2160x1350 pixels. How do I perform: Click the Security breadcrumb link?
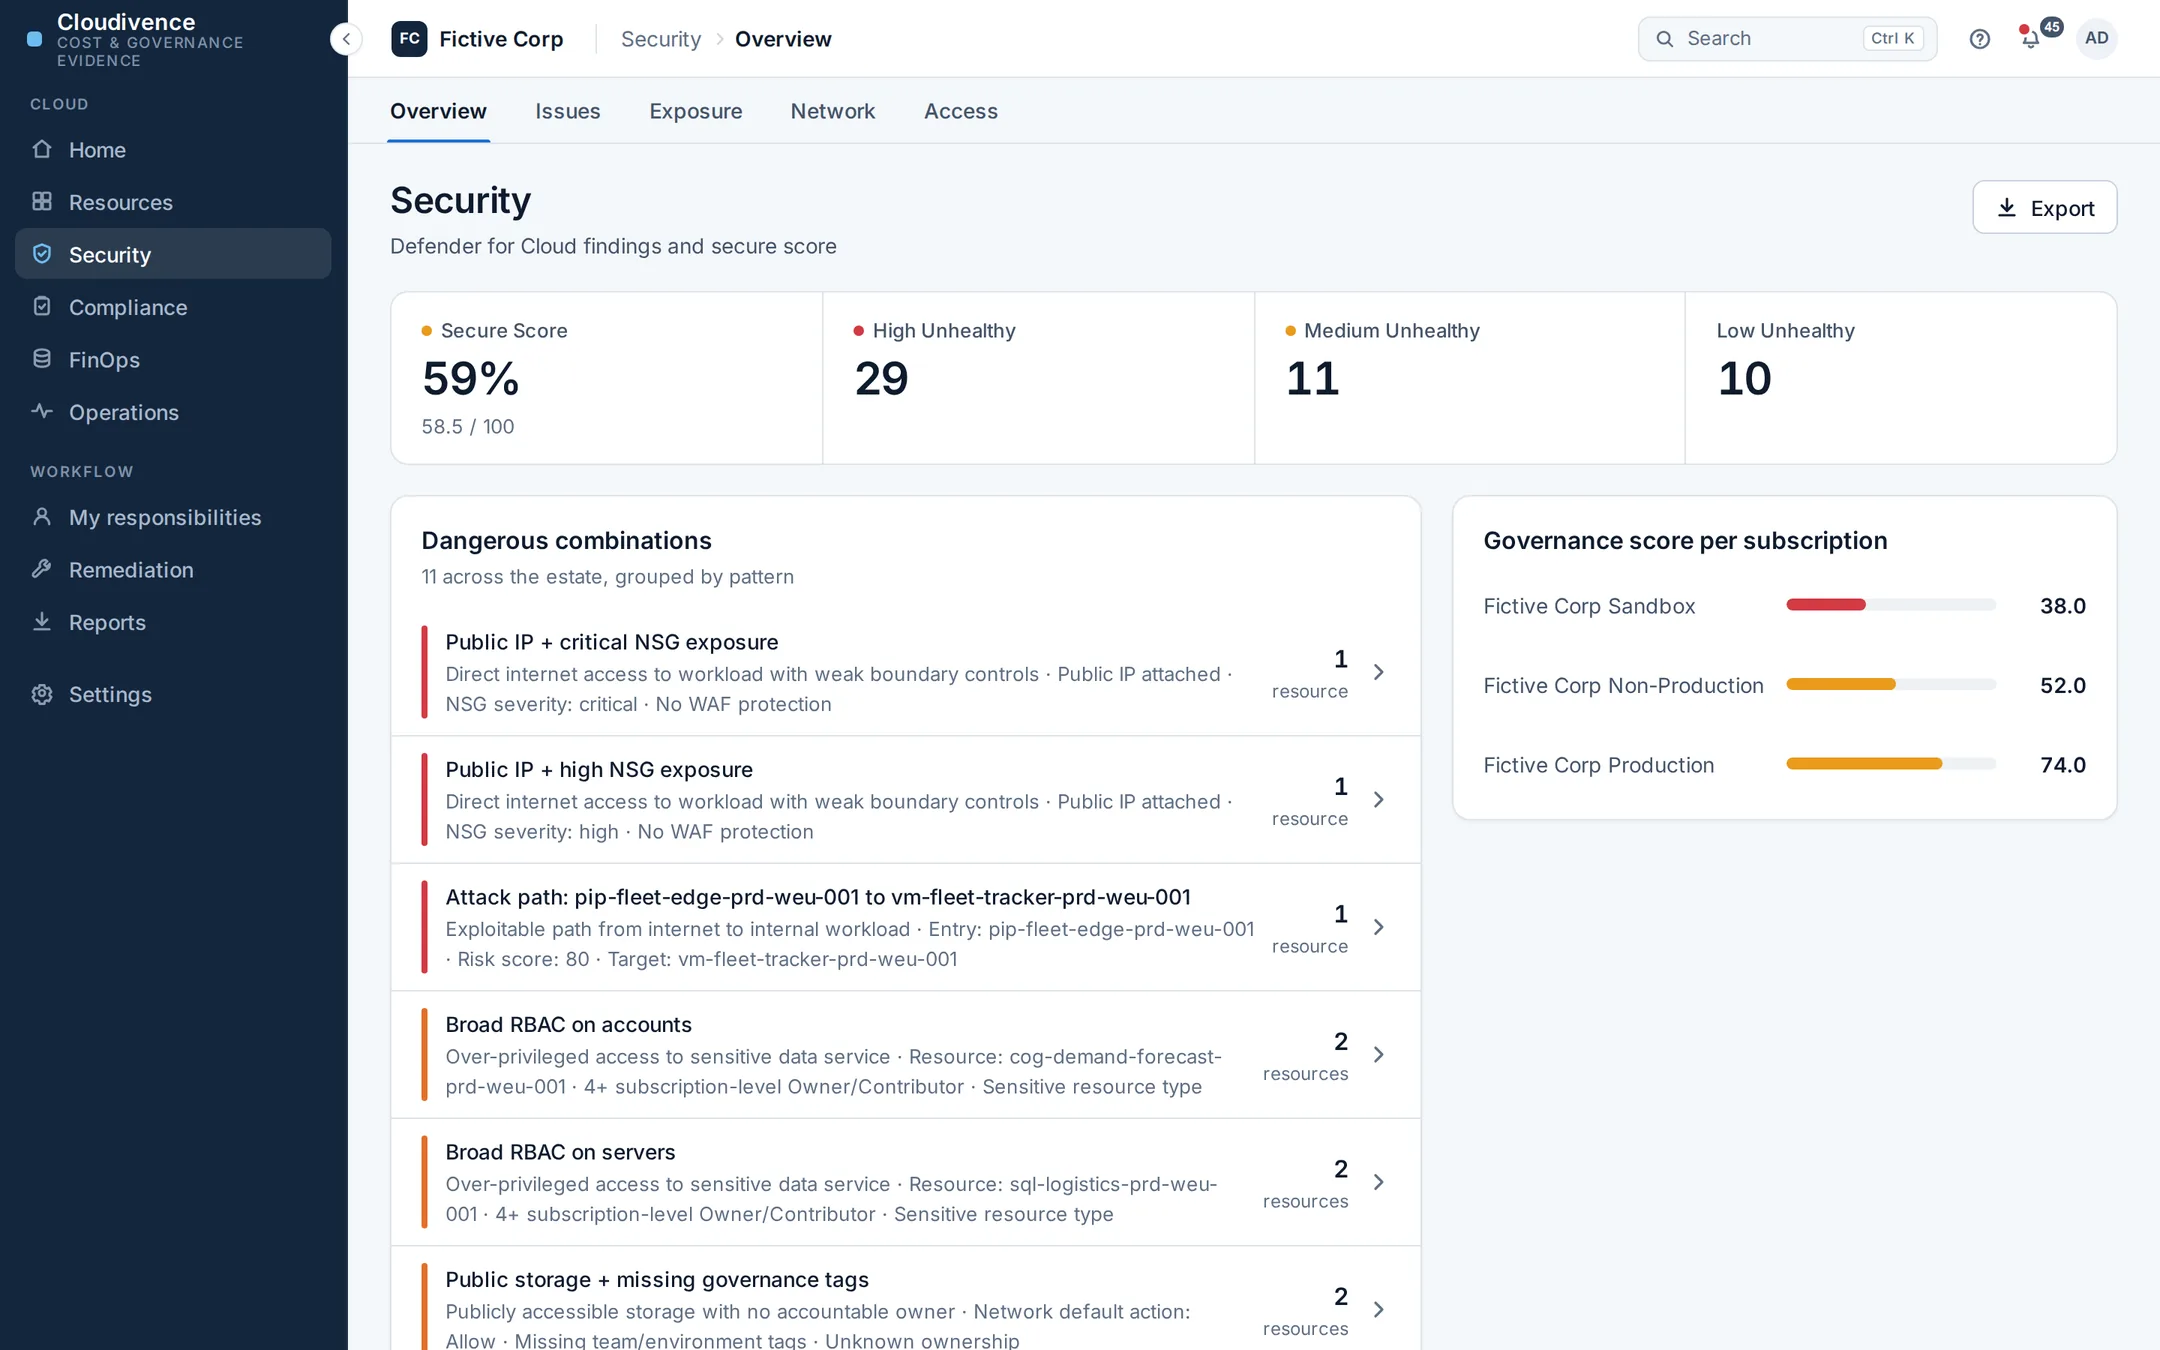661,39
